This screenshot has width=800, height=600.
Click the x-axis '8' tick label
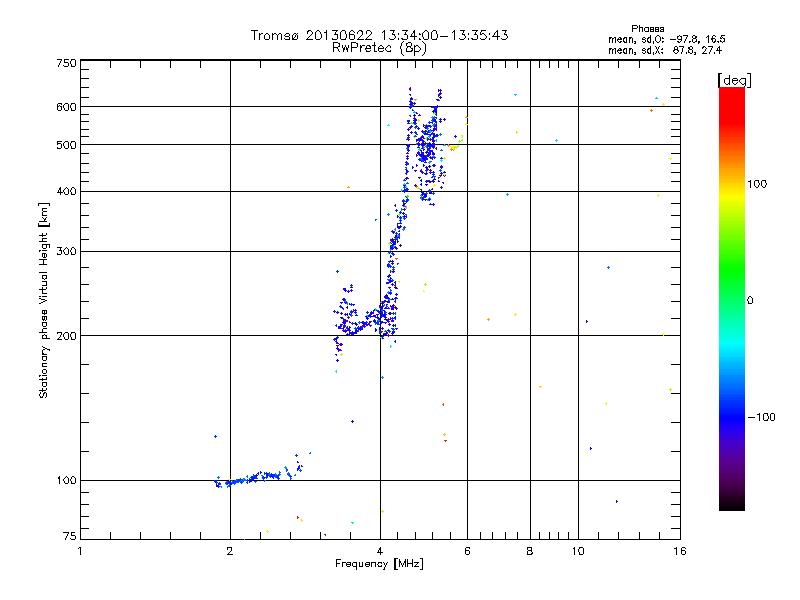pyautogui.click(x=530, y=551)
